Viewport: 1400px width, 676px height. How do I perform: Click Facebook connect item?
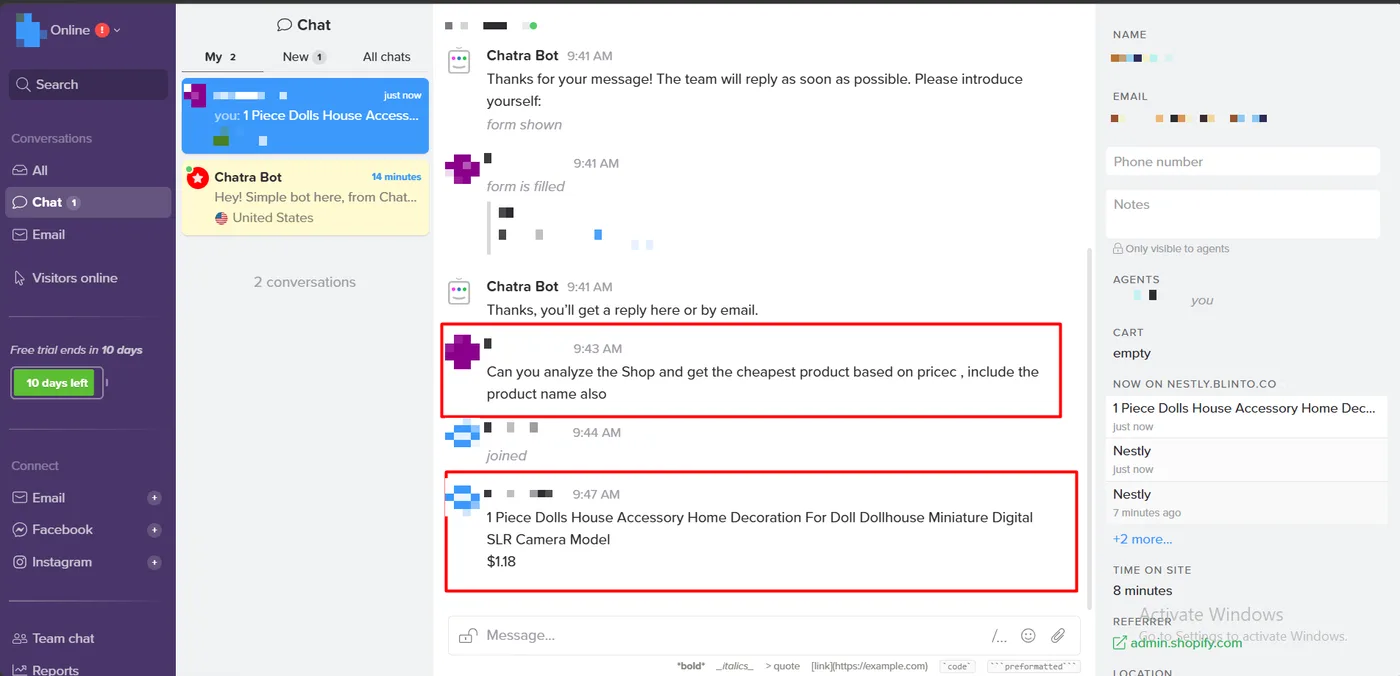(x=62, y=530)
